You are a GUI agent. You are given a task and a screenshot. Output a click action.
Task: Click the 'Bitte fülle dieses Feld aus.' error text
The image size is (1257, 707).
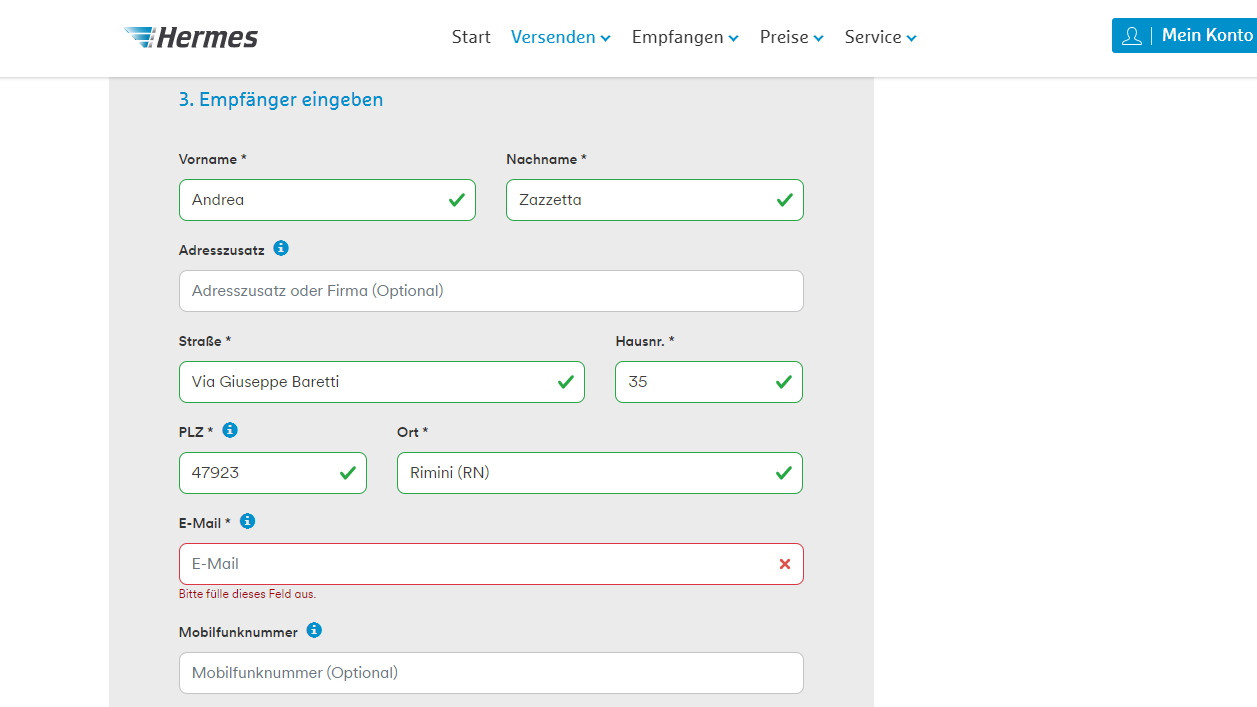point(247,594)
